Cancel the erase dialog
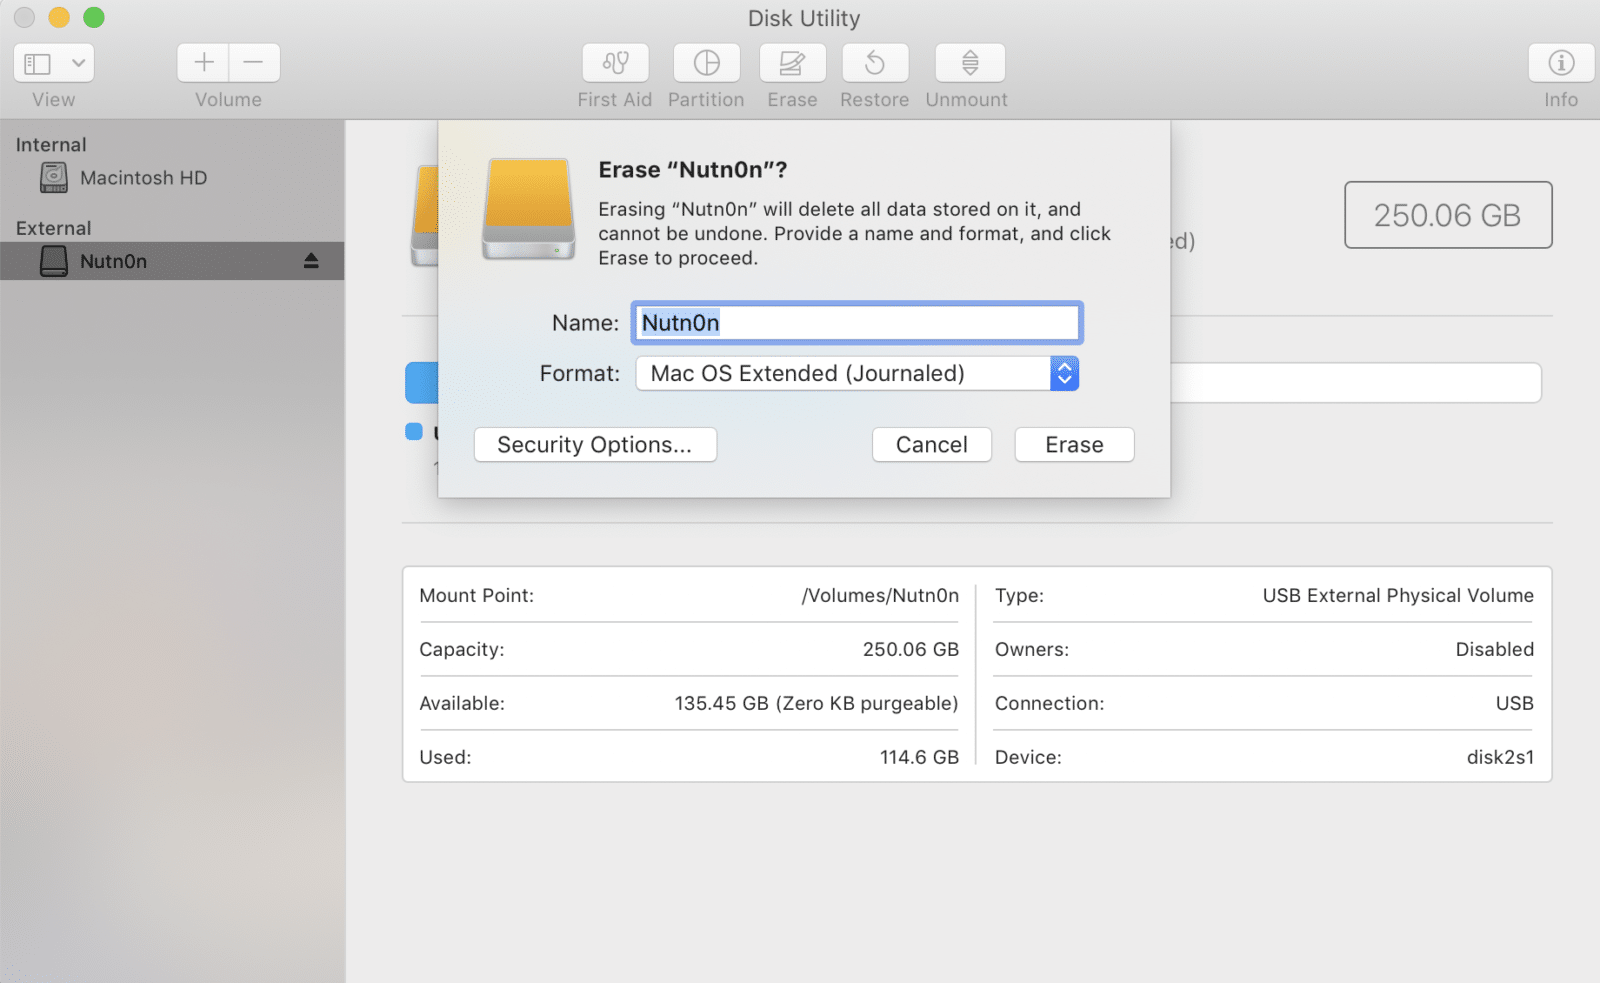 click(x=931, y=445)
